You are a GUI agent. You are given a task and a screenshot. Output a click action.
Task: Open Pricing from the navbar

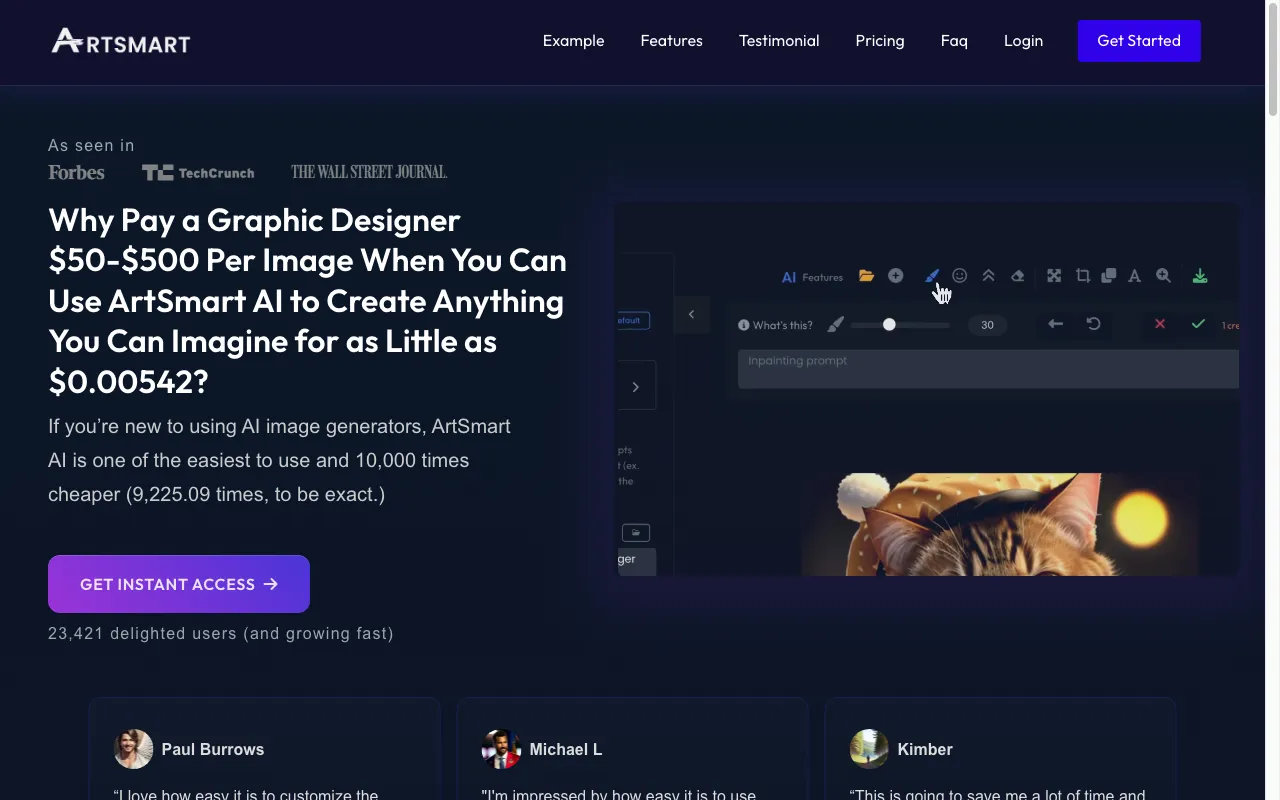pyautogui.click(x=880, y=41)
